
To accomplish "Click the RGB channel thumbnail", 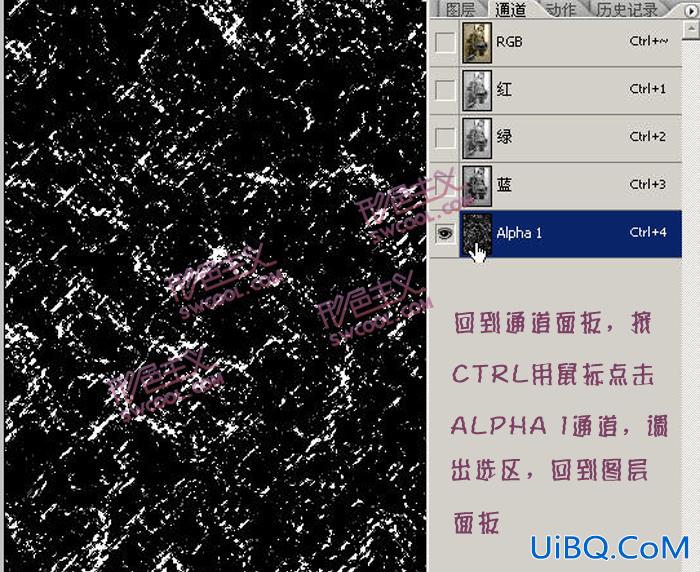I will (x=477, y=43).
